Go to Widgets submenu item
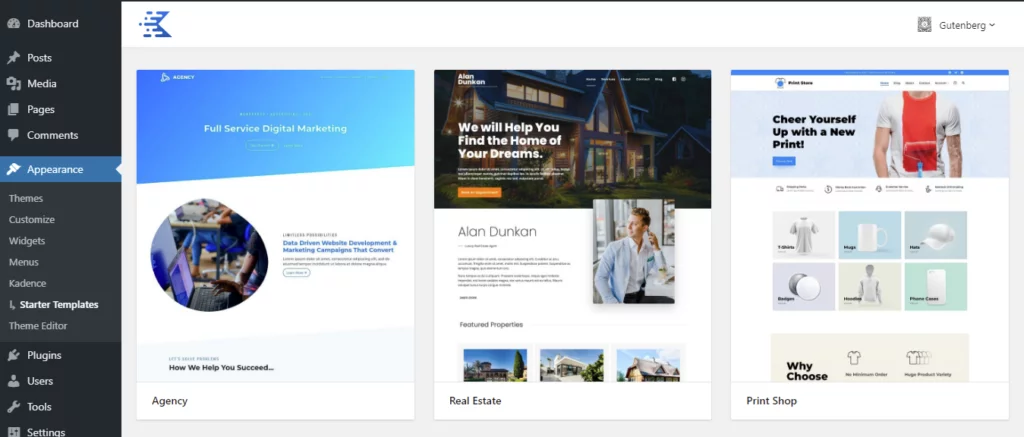Screen dimensions: 1024x437 (27, 240)
